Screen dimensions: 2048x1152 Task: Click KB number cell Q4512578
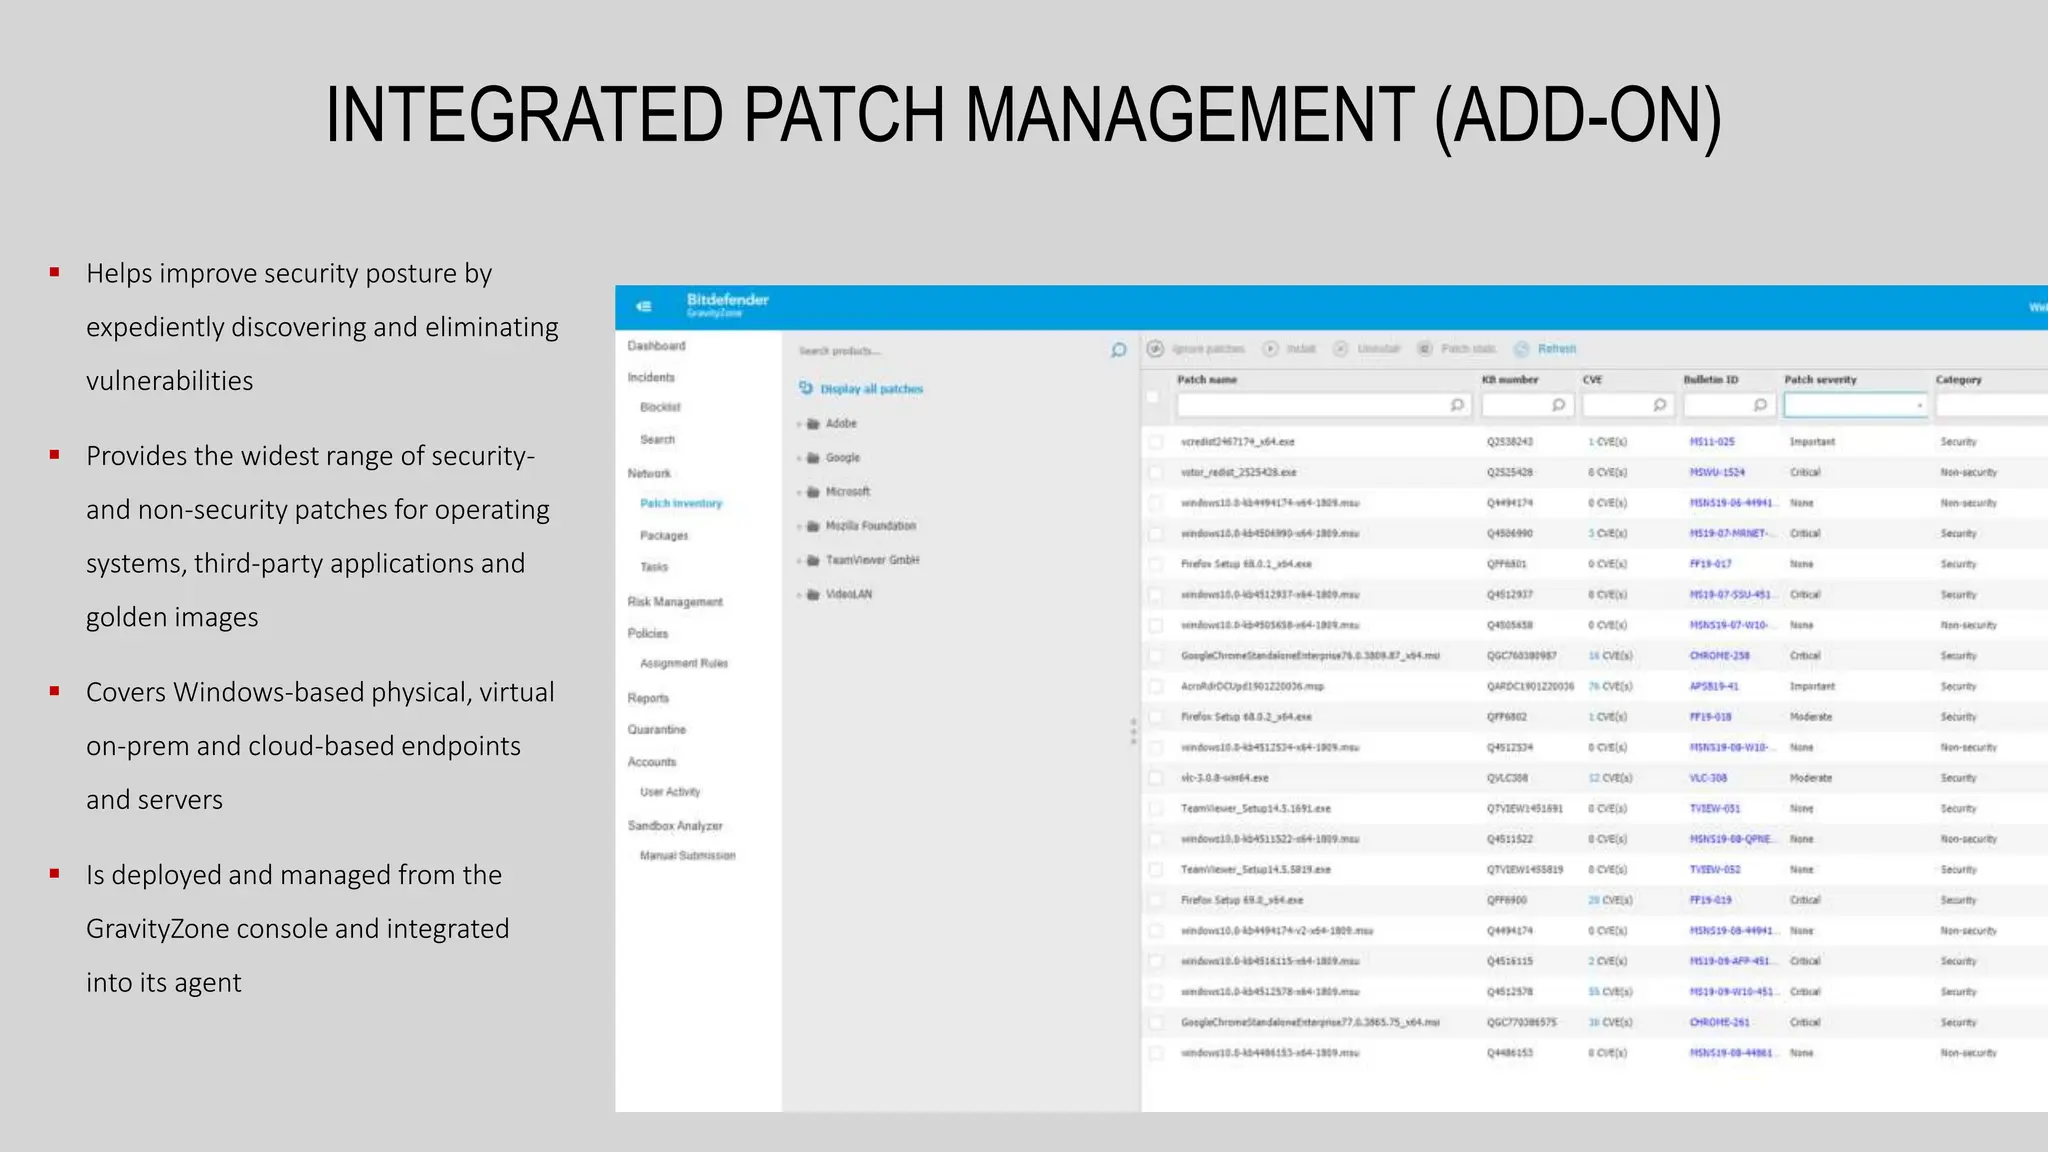click(x=1510, y=992)
